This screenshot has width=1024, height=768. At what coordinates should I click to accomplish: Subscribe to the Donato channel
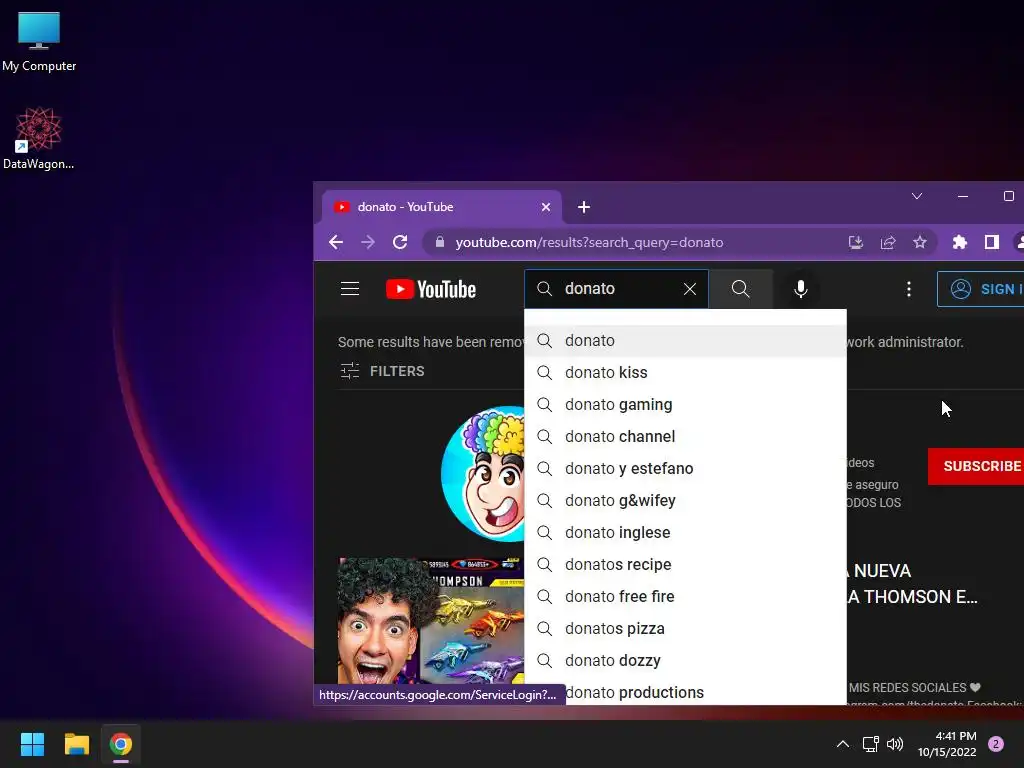(976, 466)
